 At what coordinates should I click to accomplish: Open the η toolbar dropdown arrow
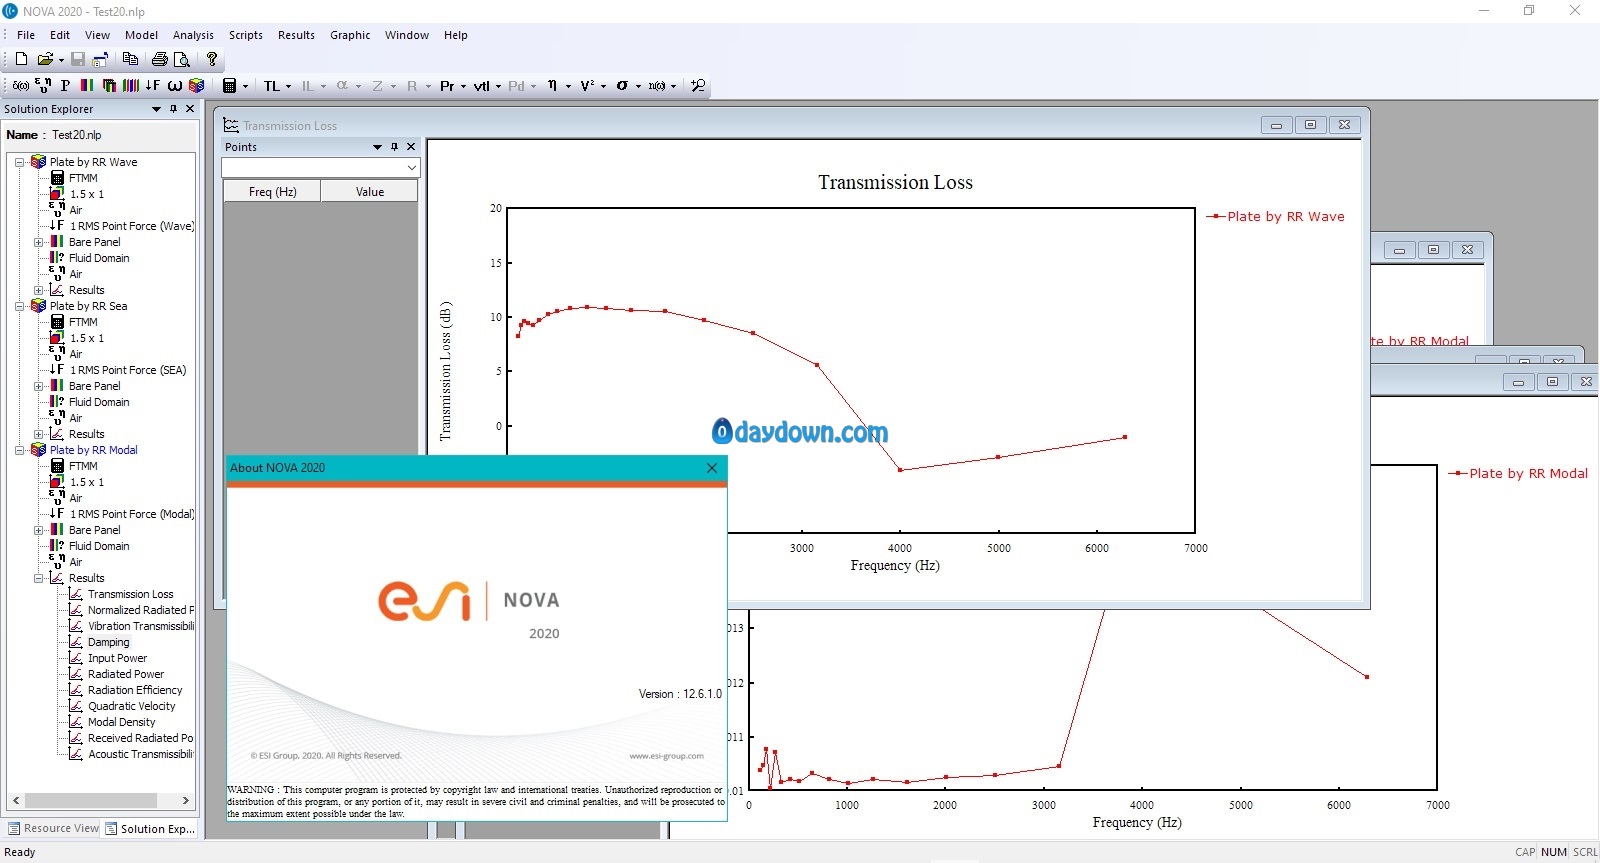click(568, 87)
